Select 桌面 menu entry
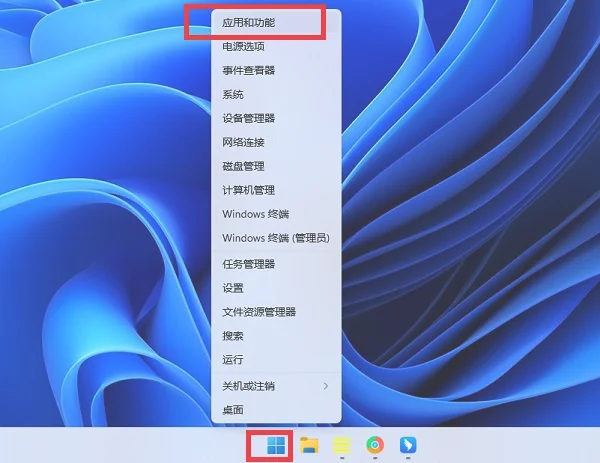 pyautogui.click(x=276, y=410)
